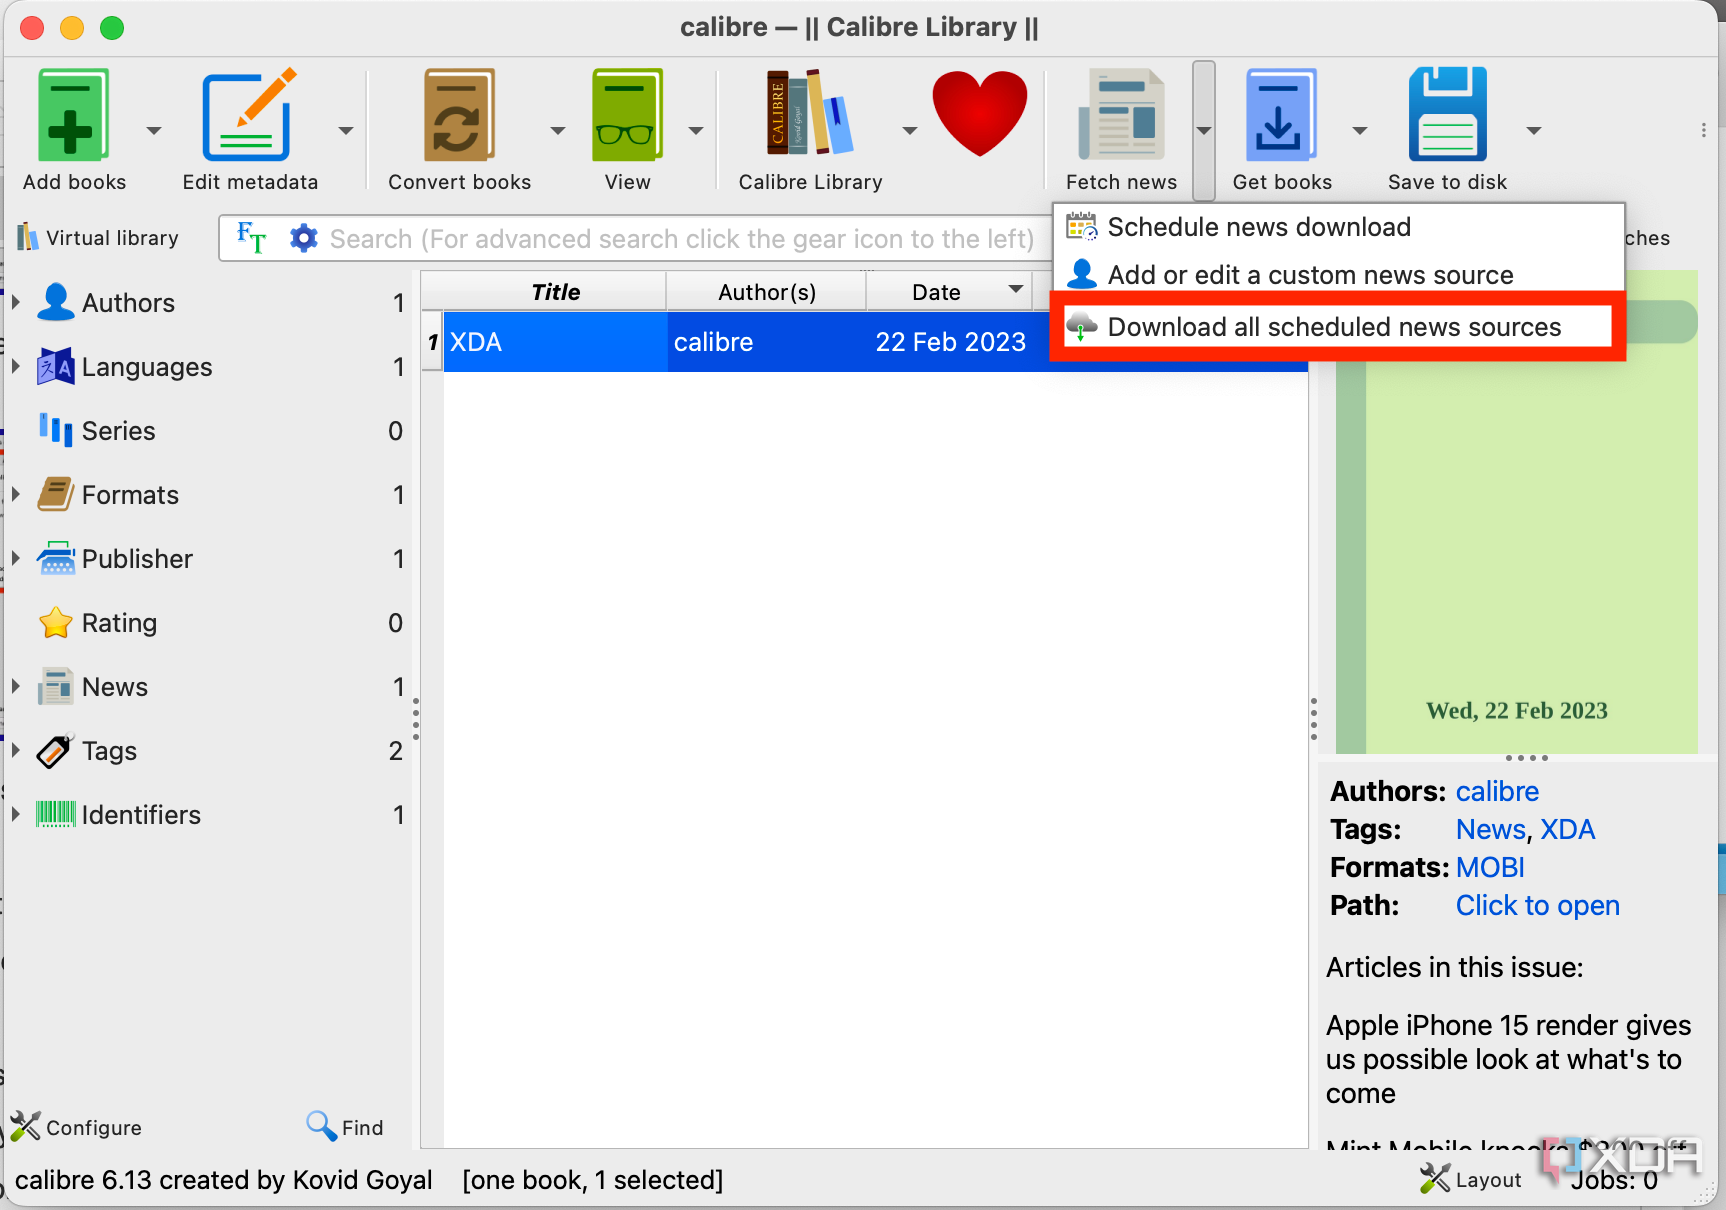Expand the Languages category

coord(16,366)
